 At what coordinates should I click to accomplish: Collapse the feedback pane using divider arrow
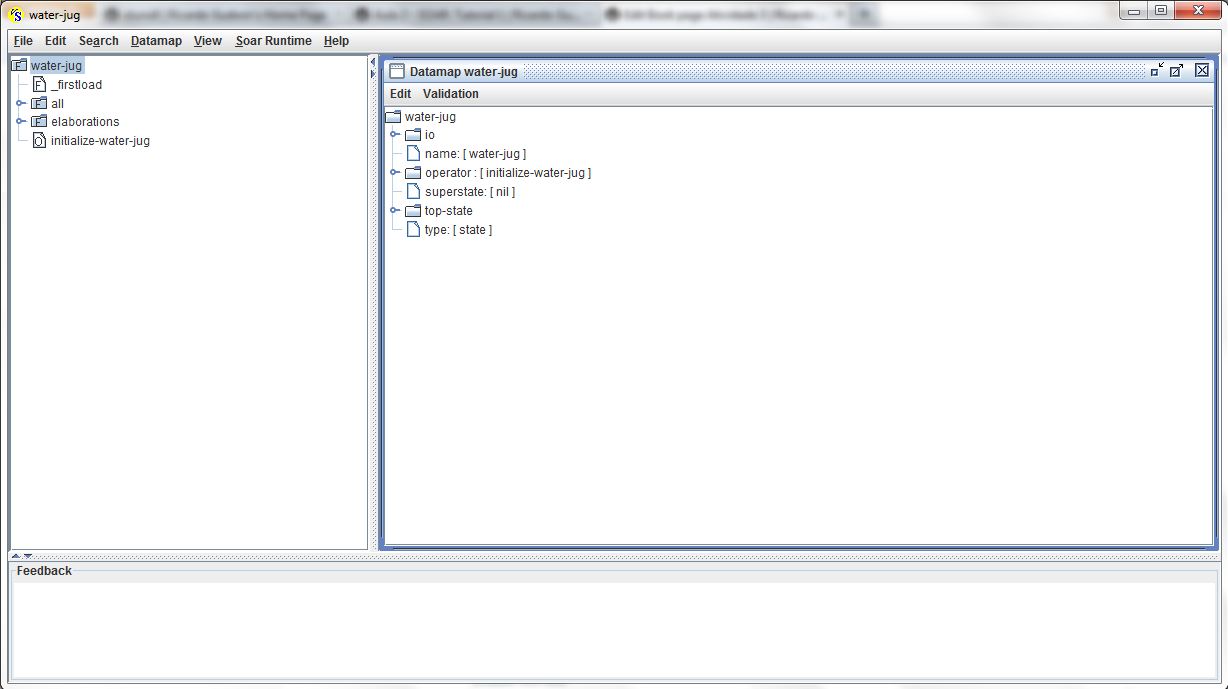coord(28,555)
